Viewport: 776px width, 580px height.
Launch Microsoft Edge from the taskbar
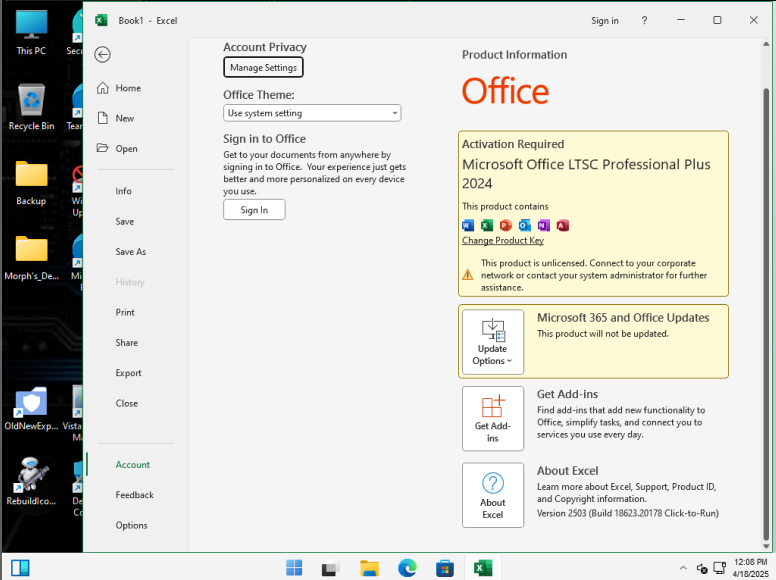point(407,568)
